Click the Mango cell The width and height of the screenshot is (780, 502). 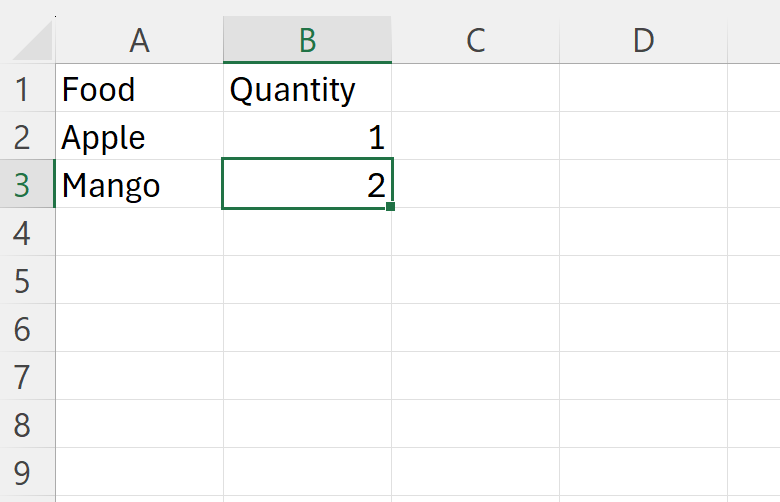(139, 185)
